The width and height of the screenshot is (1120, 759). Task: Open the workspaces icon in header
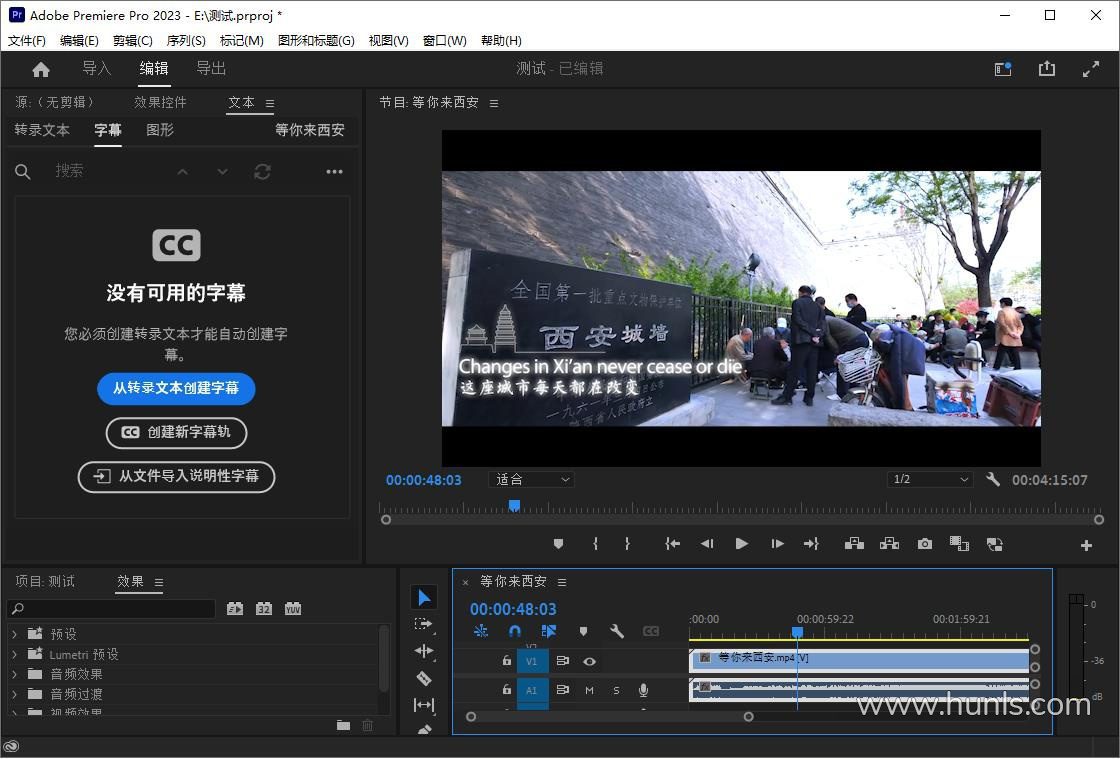point(1003,69)
